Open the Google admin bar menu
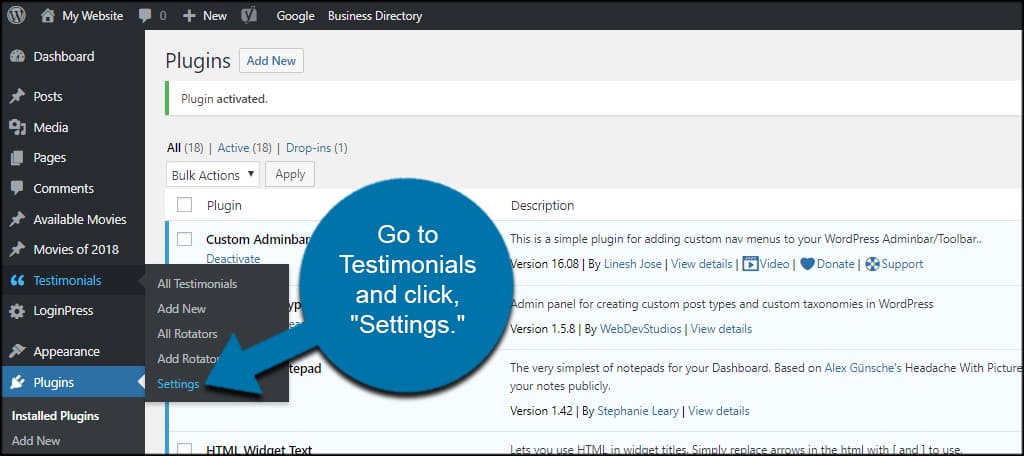The height and width of the screenshot is (456, 1024). [x=295, y=16]
